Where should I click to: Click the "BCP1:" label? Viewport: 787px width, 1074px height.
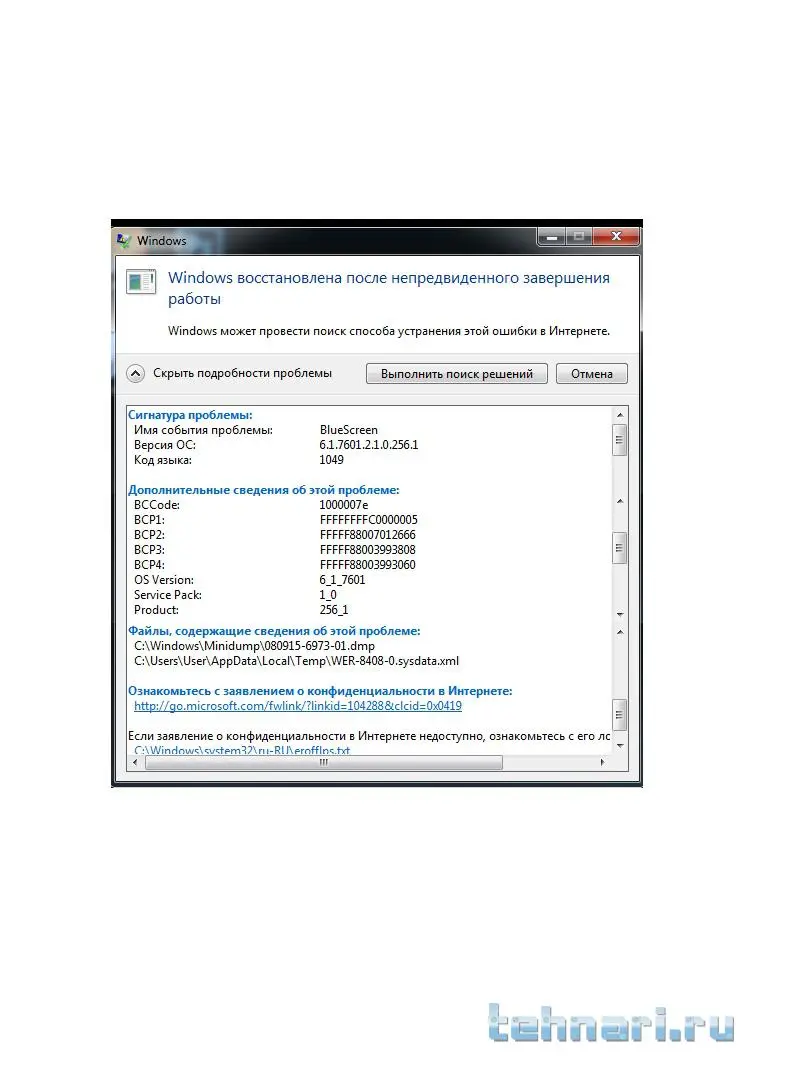click(149, 520)
